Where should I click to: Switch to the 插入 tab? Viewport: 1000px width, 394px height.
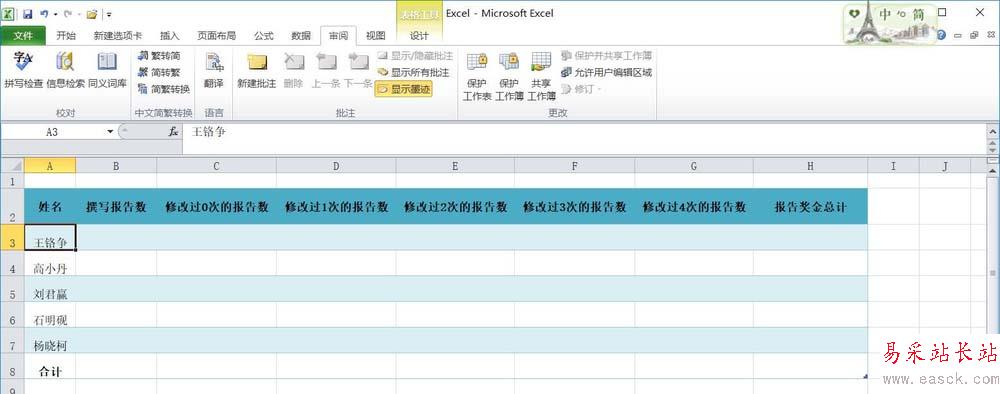click(169, 36)
